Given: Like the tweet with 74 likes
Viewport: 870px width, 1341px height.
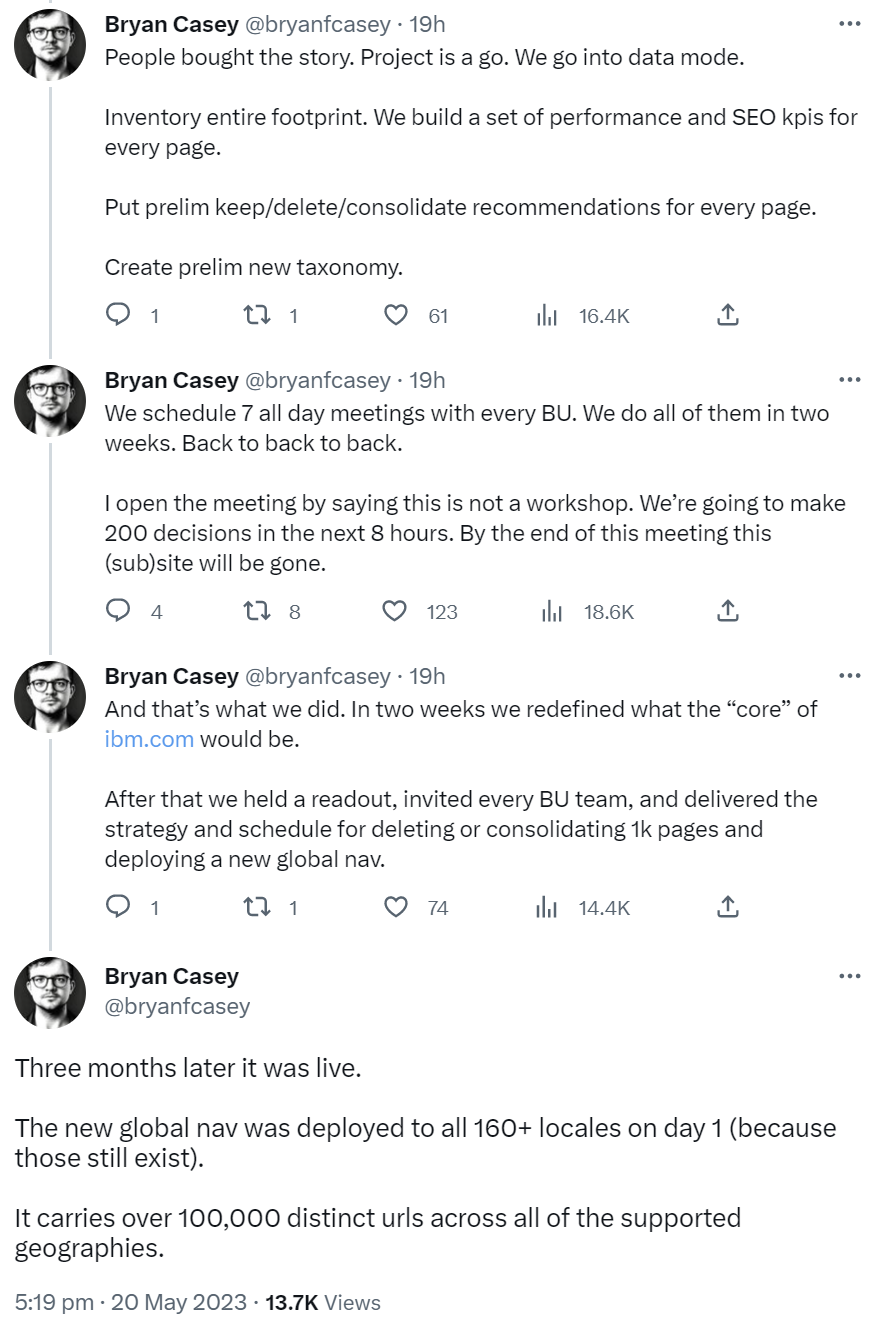Looking at the screenshot, I should 397,907.
